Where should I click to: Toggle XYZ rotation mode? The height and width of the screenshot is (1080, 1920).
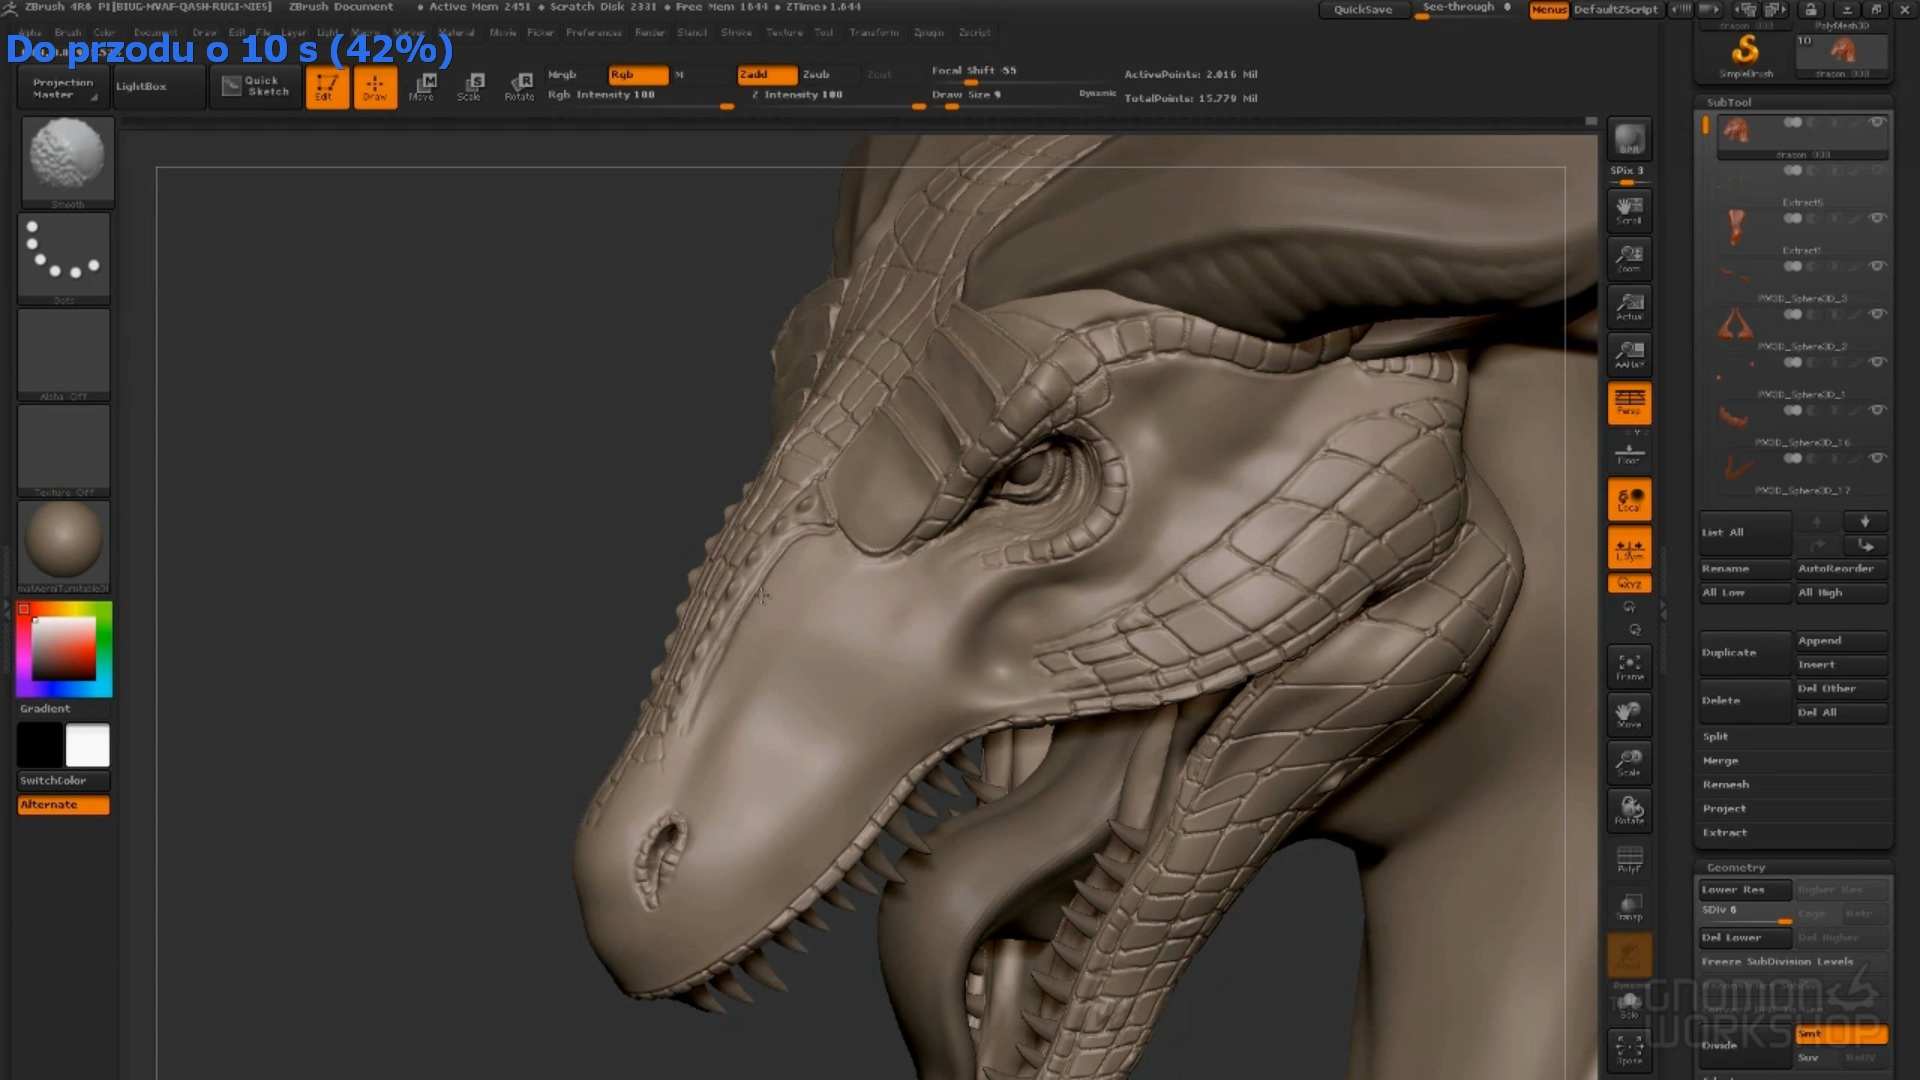coord(1629,583)
